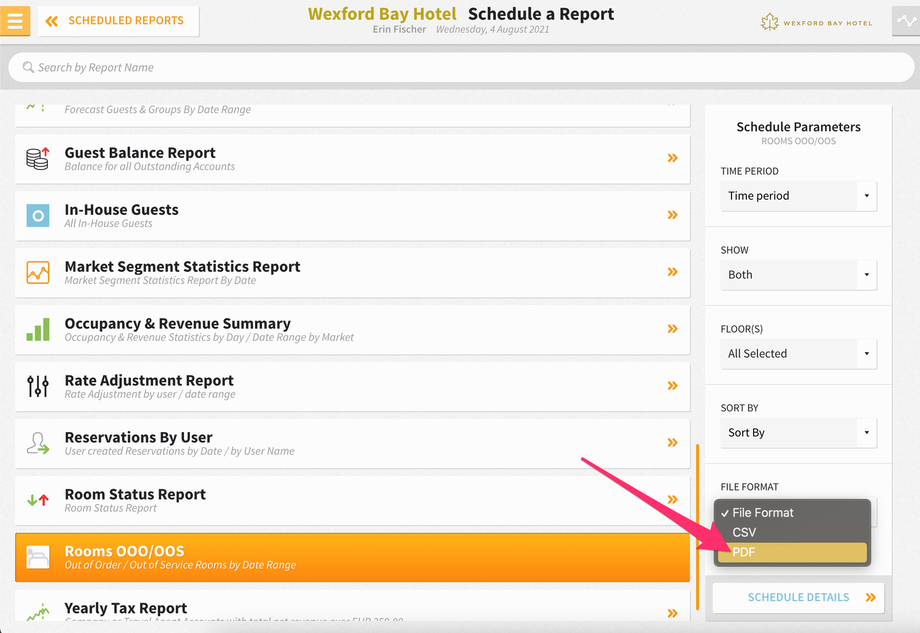
Task: Open the activity graph icon at top right
Action: click(906, 22)
